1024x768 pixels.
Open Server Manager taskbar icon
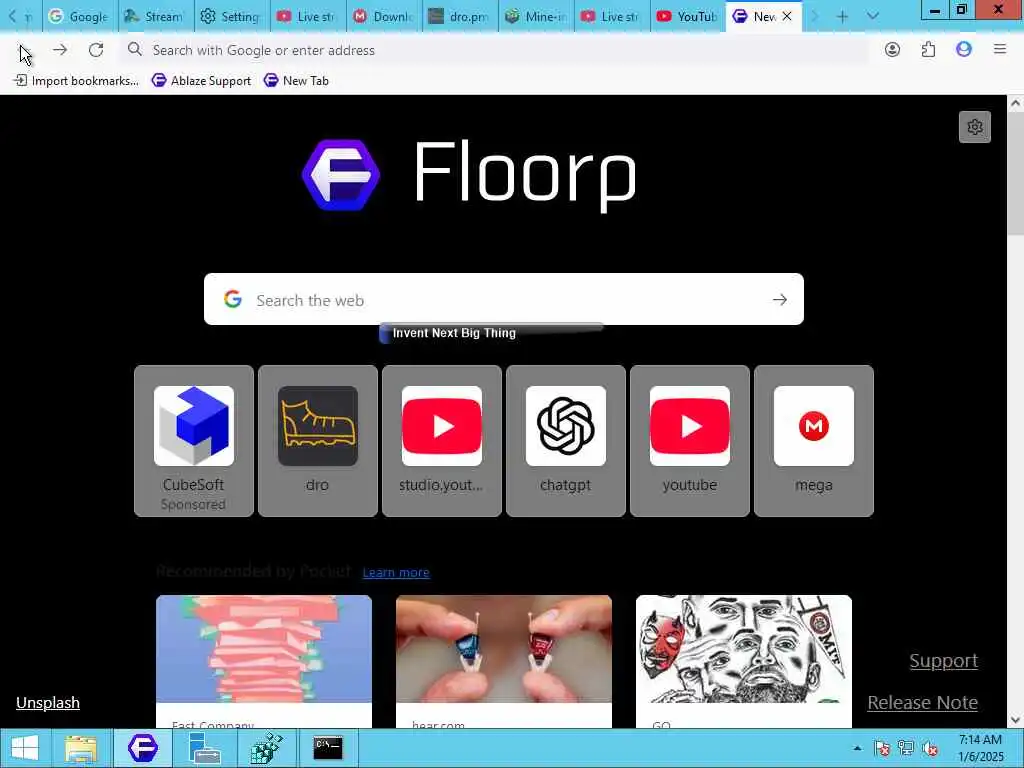coord(204,748)
